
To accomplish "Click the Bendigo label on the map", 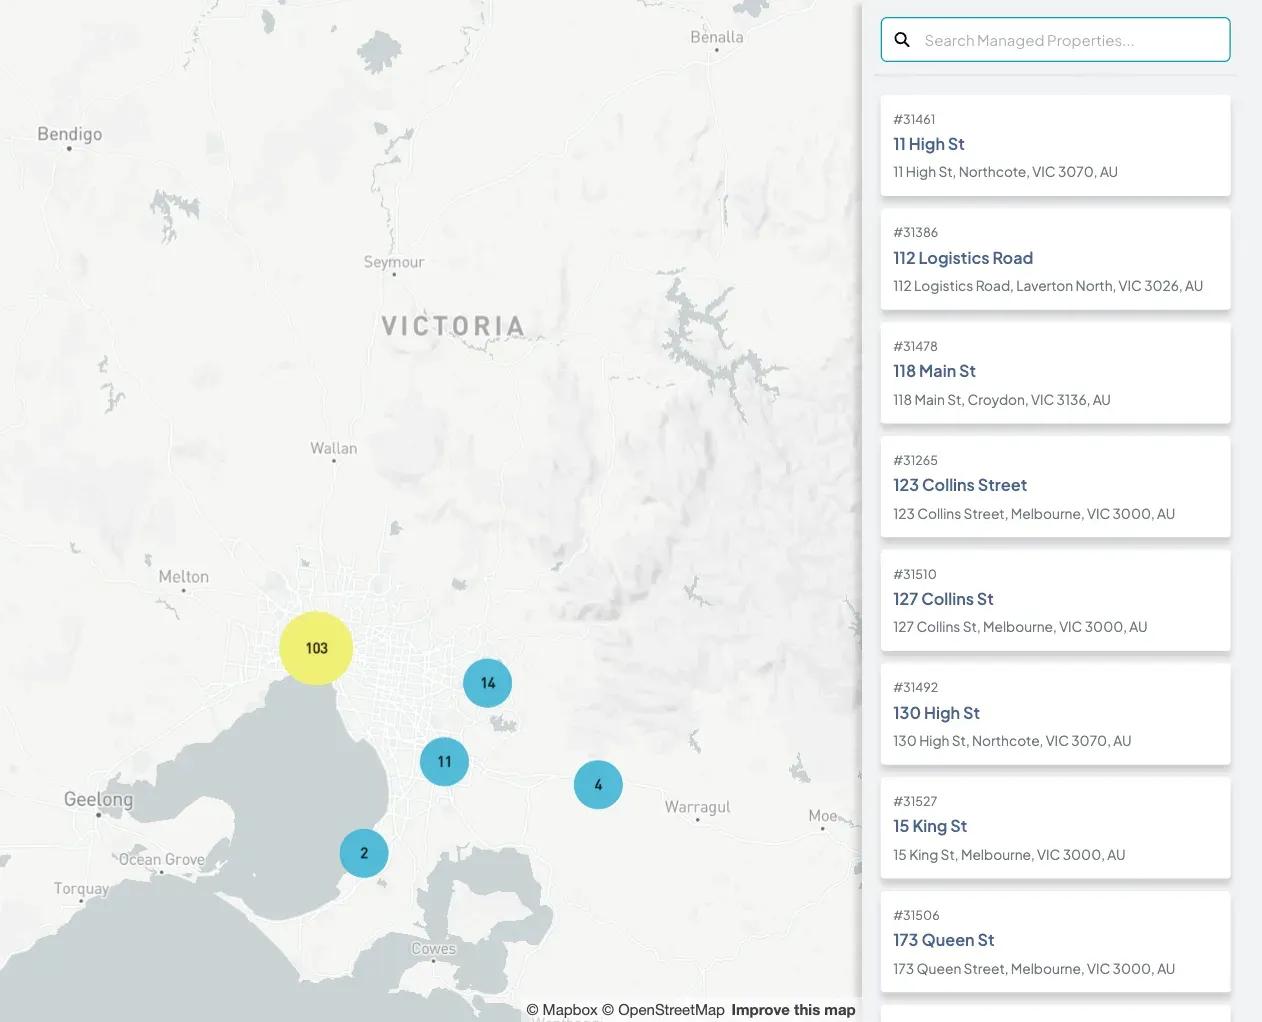I will click(70, 134).
